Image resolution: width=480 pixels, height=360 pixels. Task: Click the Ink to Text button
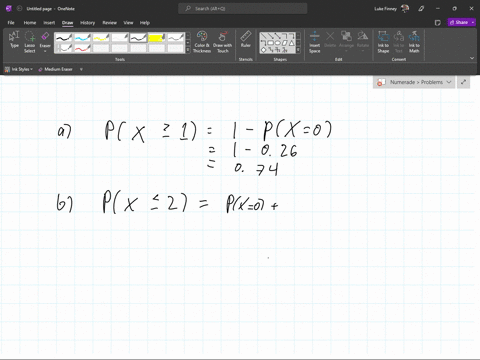399,42
